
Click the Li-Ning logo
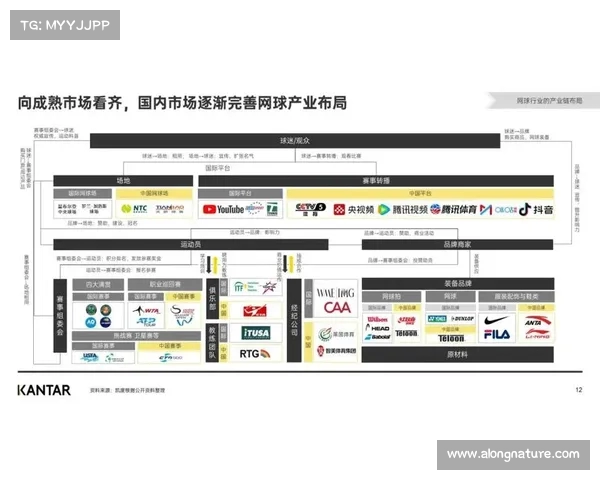pyautogui.click(x=538, y=334)
